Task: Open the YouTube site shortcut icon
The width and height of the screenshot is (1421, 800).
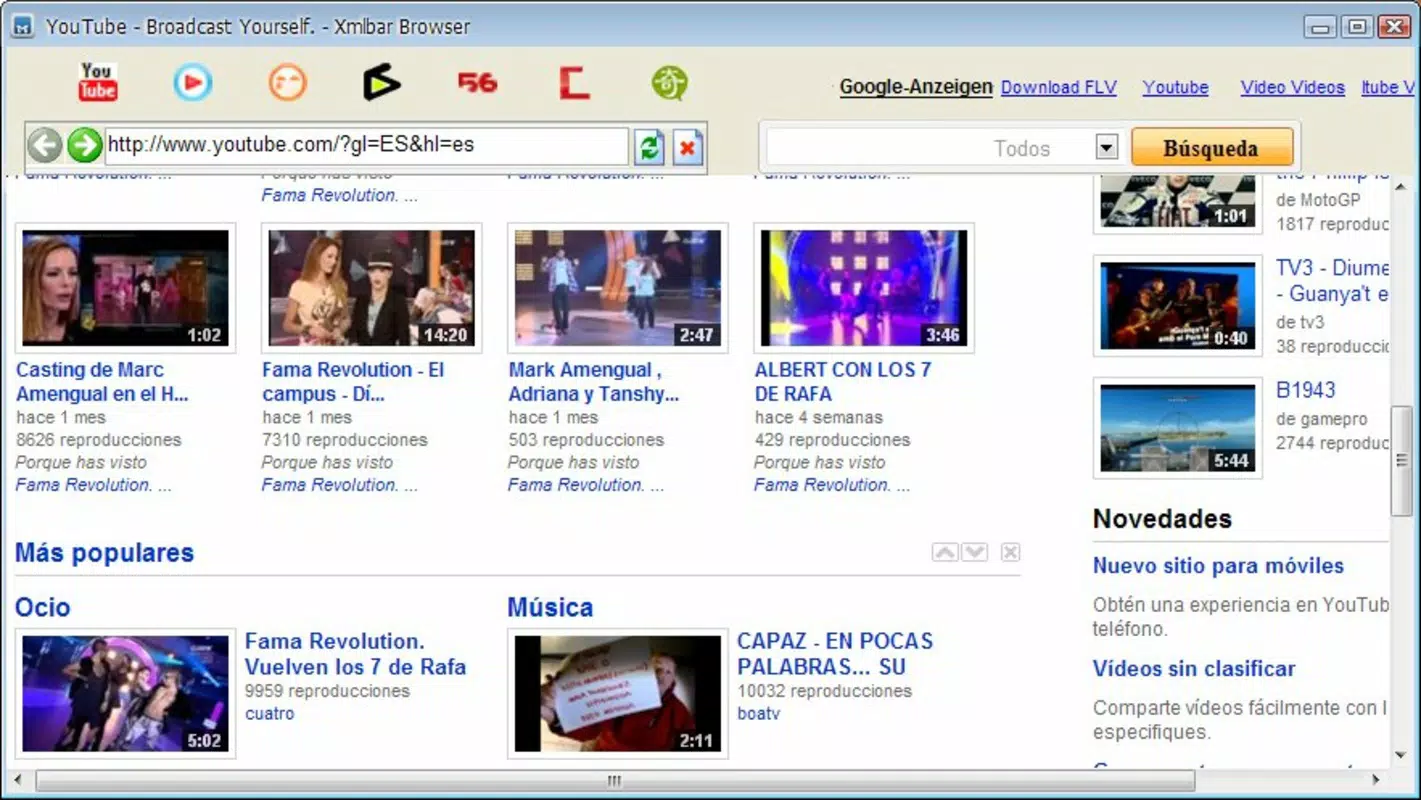Action: coord(97,82)
